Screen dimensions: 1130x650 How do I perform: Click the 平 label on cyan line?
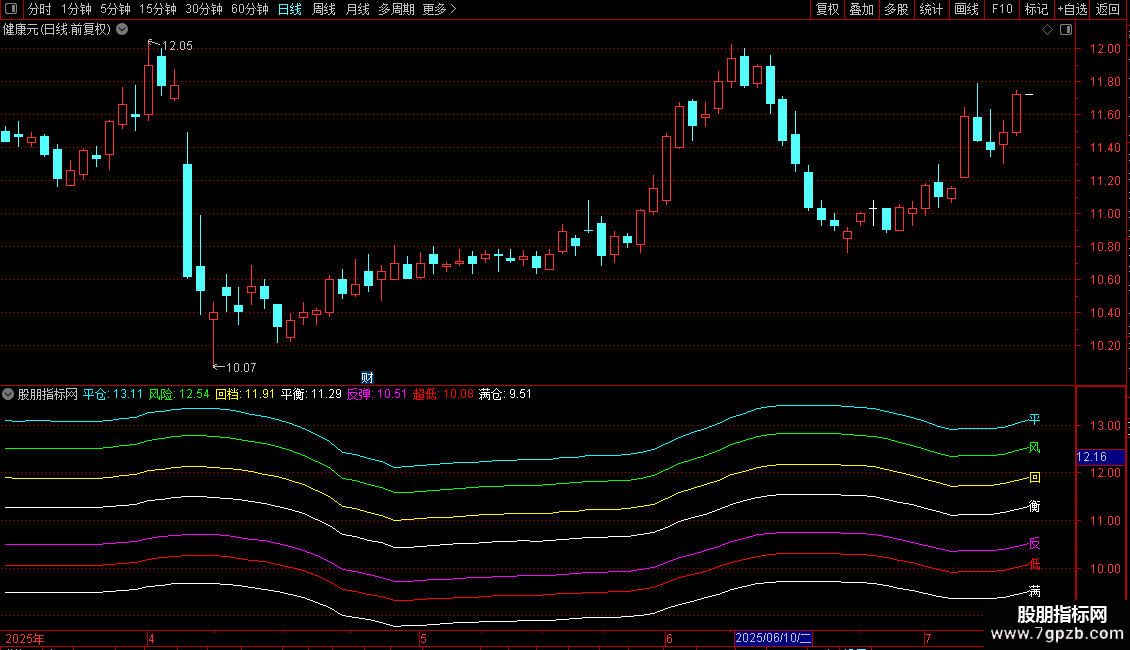coord(1034,419)
